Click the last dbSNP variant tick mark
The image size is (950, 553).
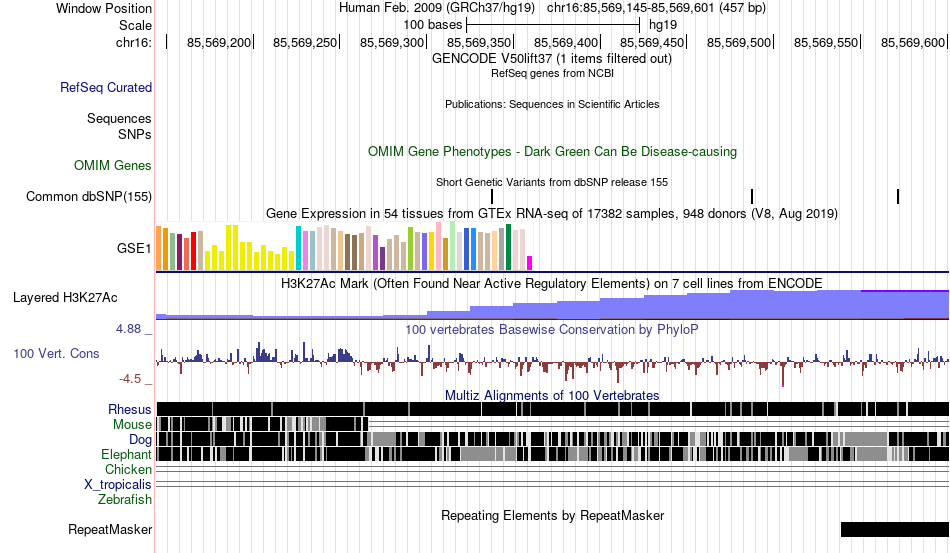[x=898, y=196]
